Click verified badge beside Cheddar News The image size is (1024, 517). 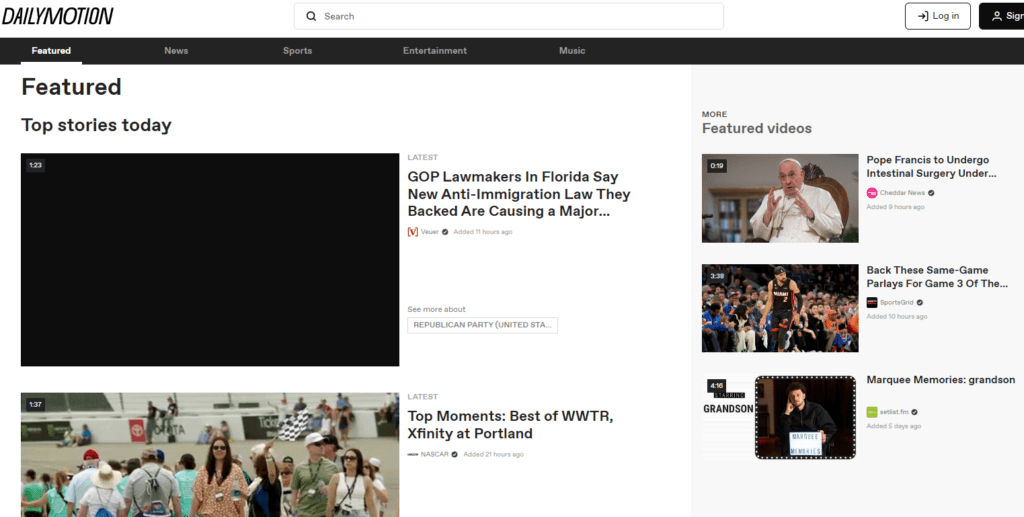[931, 193]
